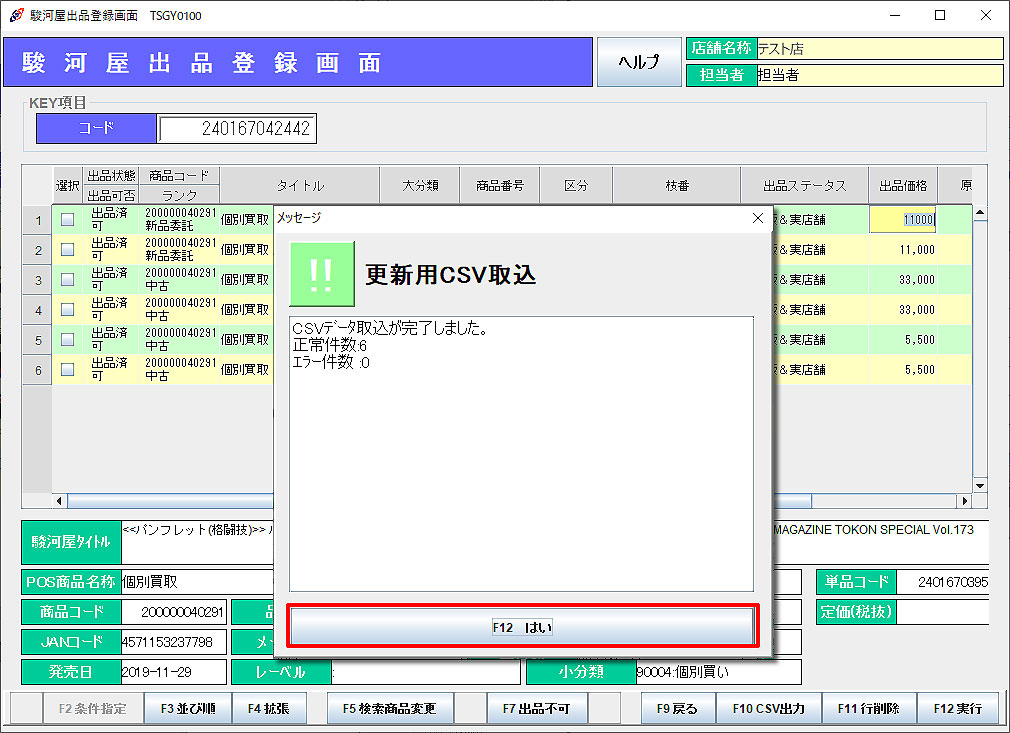Click F5 検索商品変更 button
The image size is (1010, 733).
click(x=389, y=708)
